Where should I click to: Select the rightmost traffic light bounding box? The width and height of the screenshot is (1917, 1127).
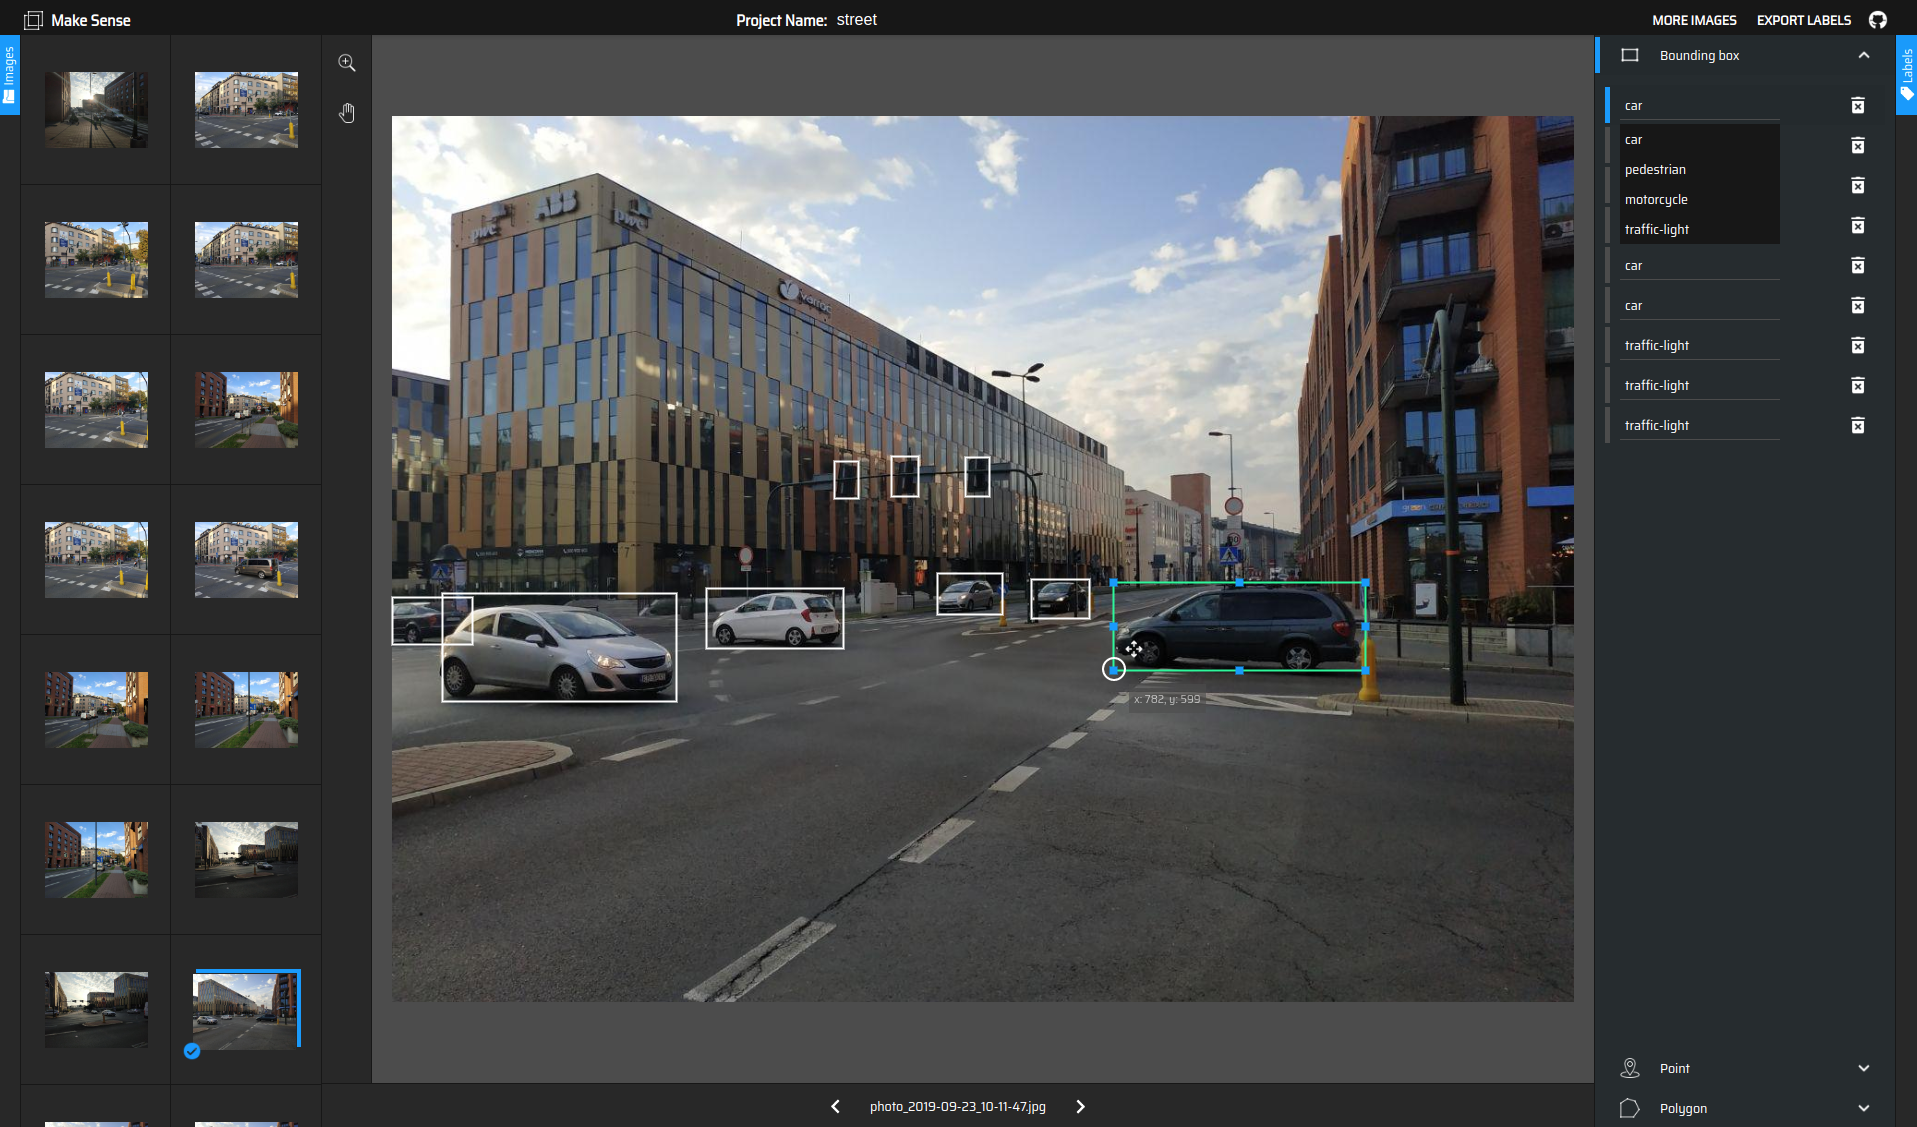click(x=977, y=477)
